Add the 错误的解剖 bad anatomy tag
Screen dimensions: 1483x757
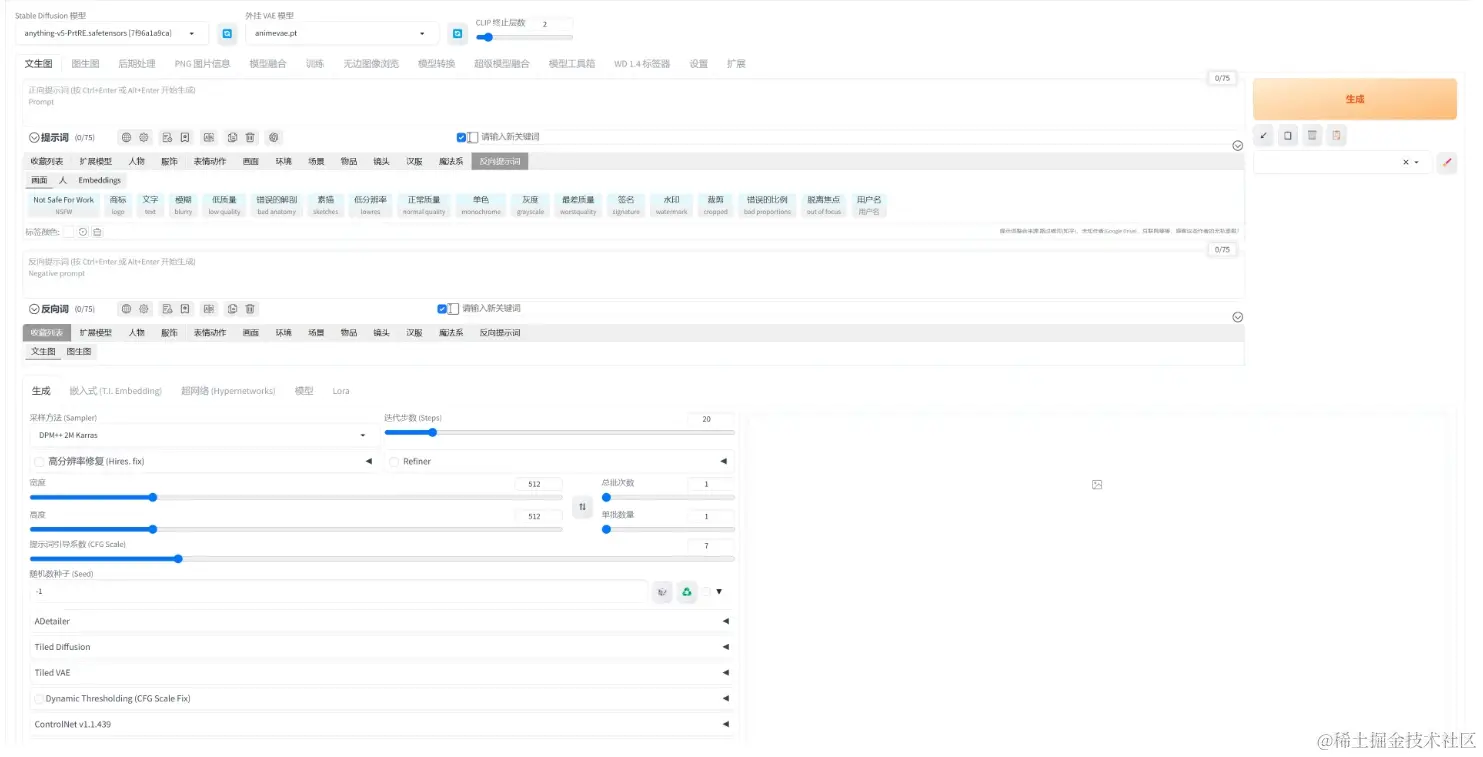(x=276, y=205)
